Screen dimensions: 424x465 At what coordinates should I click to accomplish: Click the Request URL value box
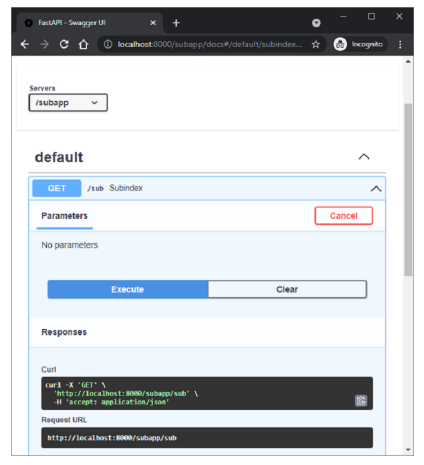[207, 438]
